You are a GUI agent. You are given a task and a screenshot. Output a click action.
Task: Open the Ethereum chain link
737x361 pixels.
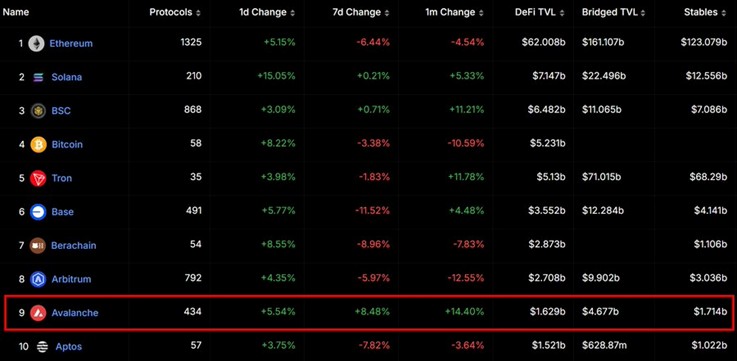click(x=71, y=44)
